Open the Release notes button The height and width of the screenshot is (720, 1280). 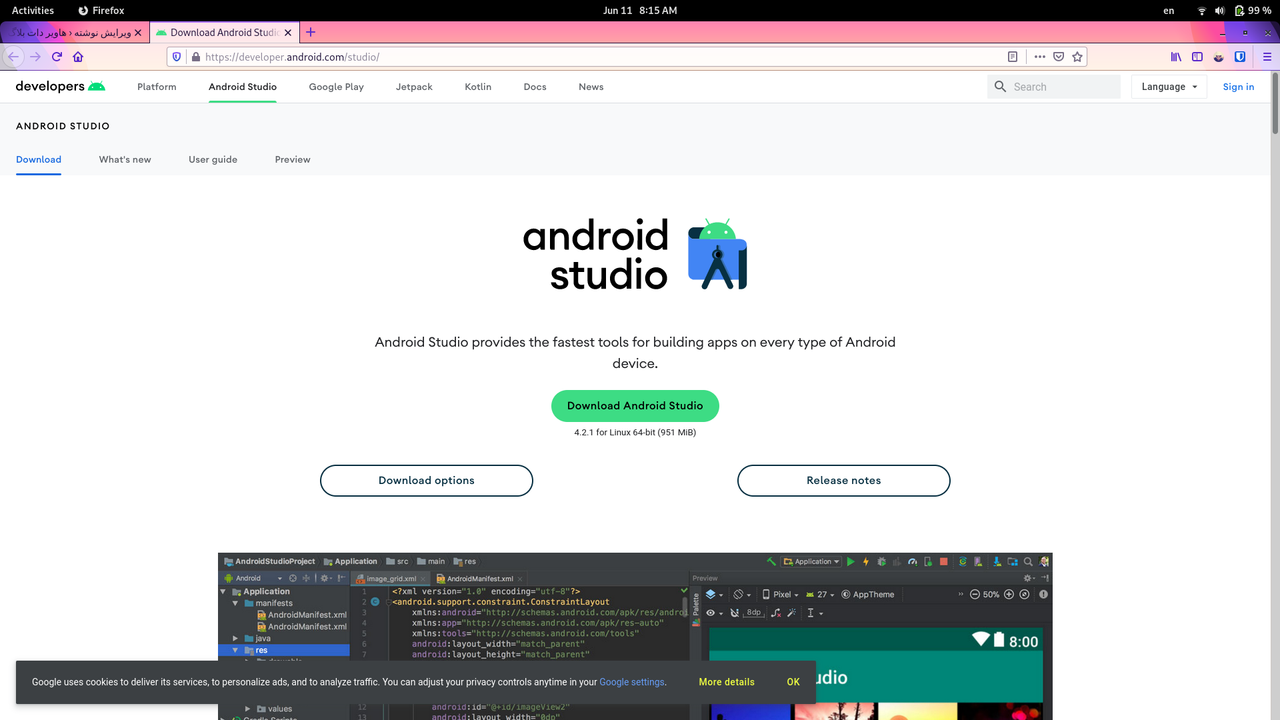click(844, 480)
